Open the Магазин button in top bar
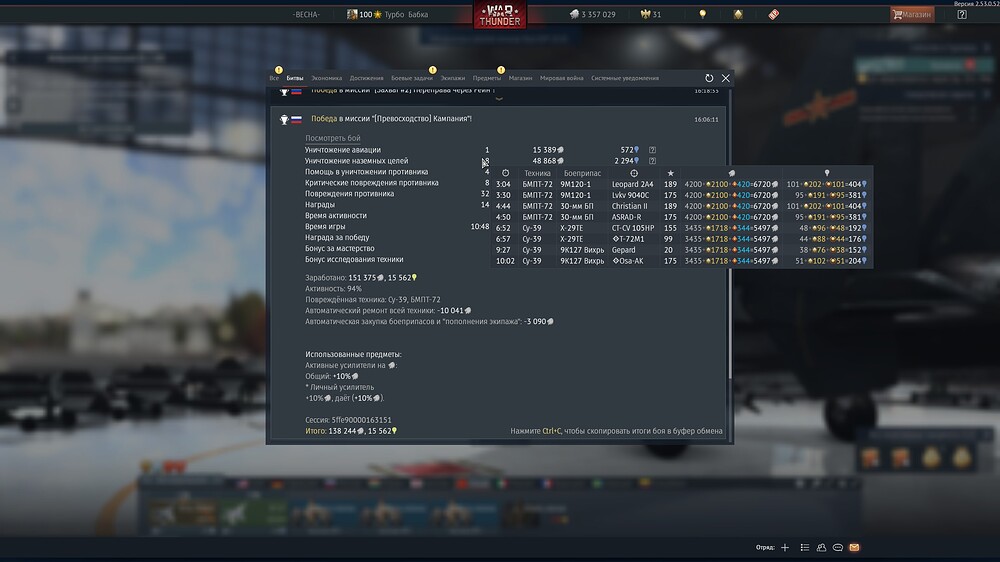This screenshot has width=1000, height=562. (912, 15)
